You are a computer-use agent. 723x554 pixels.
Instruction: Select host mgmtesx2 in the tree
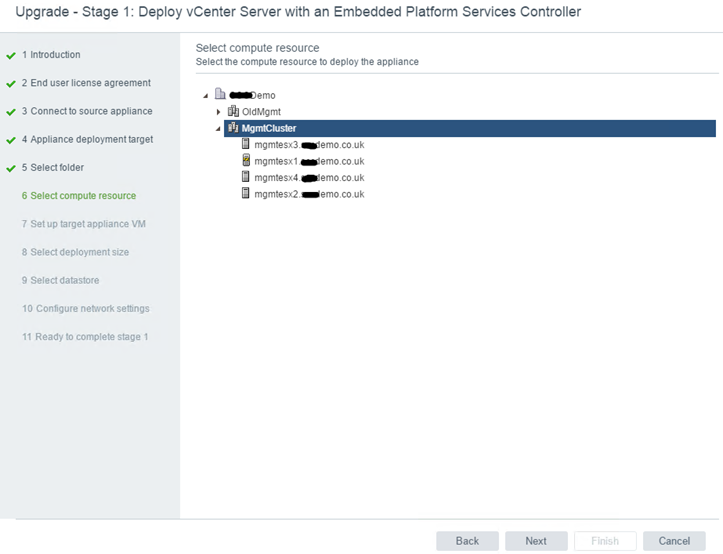309,194
